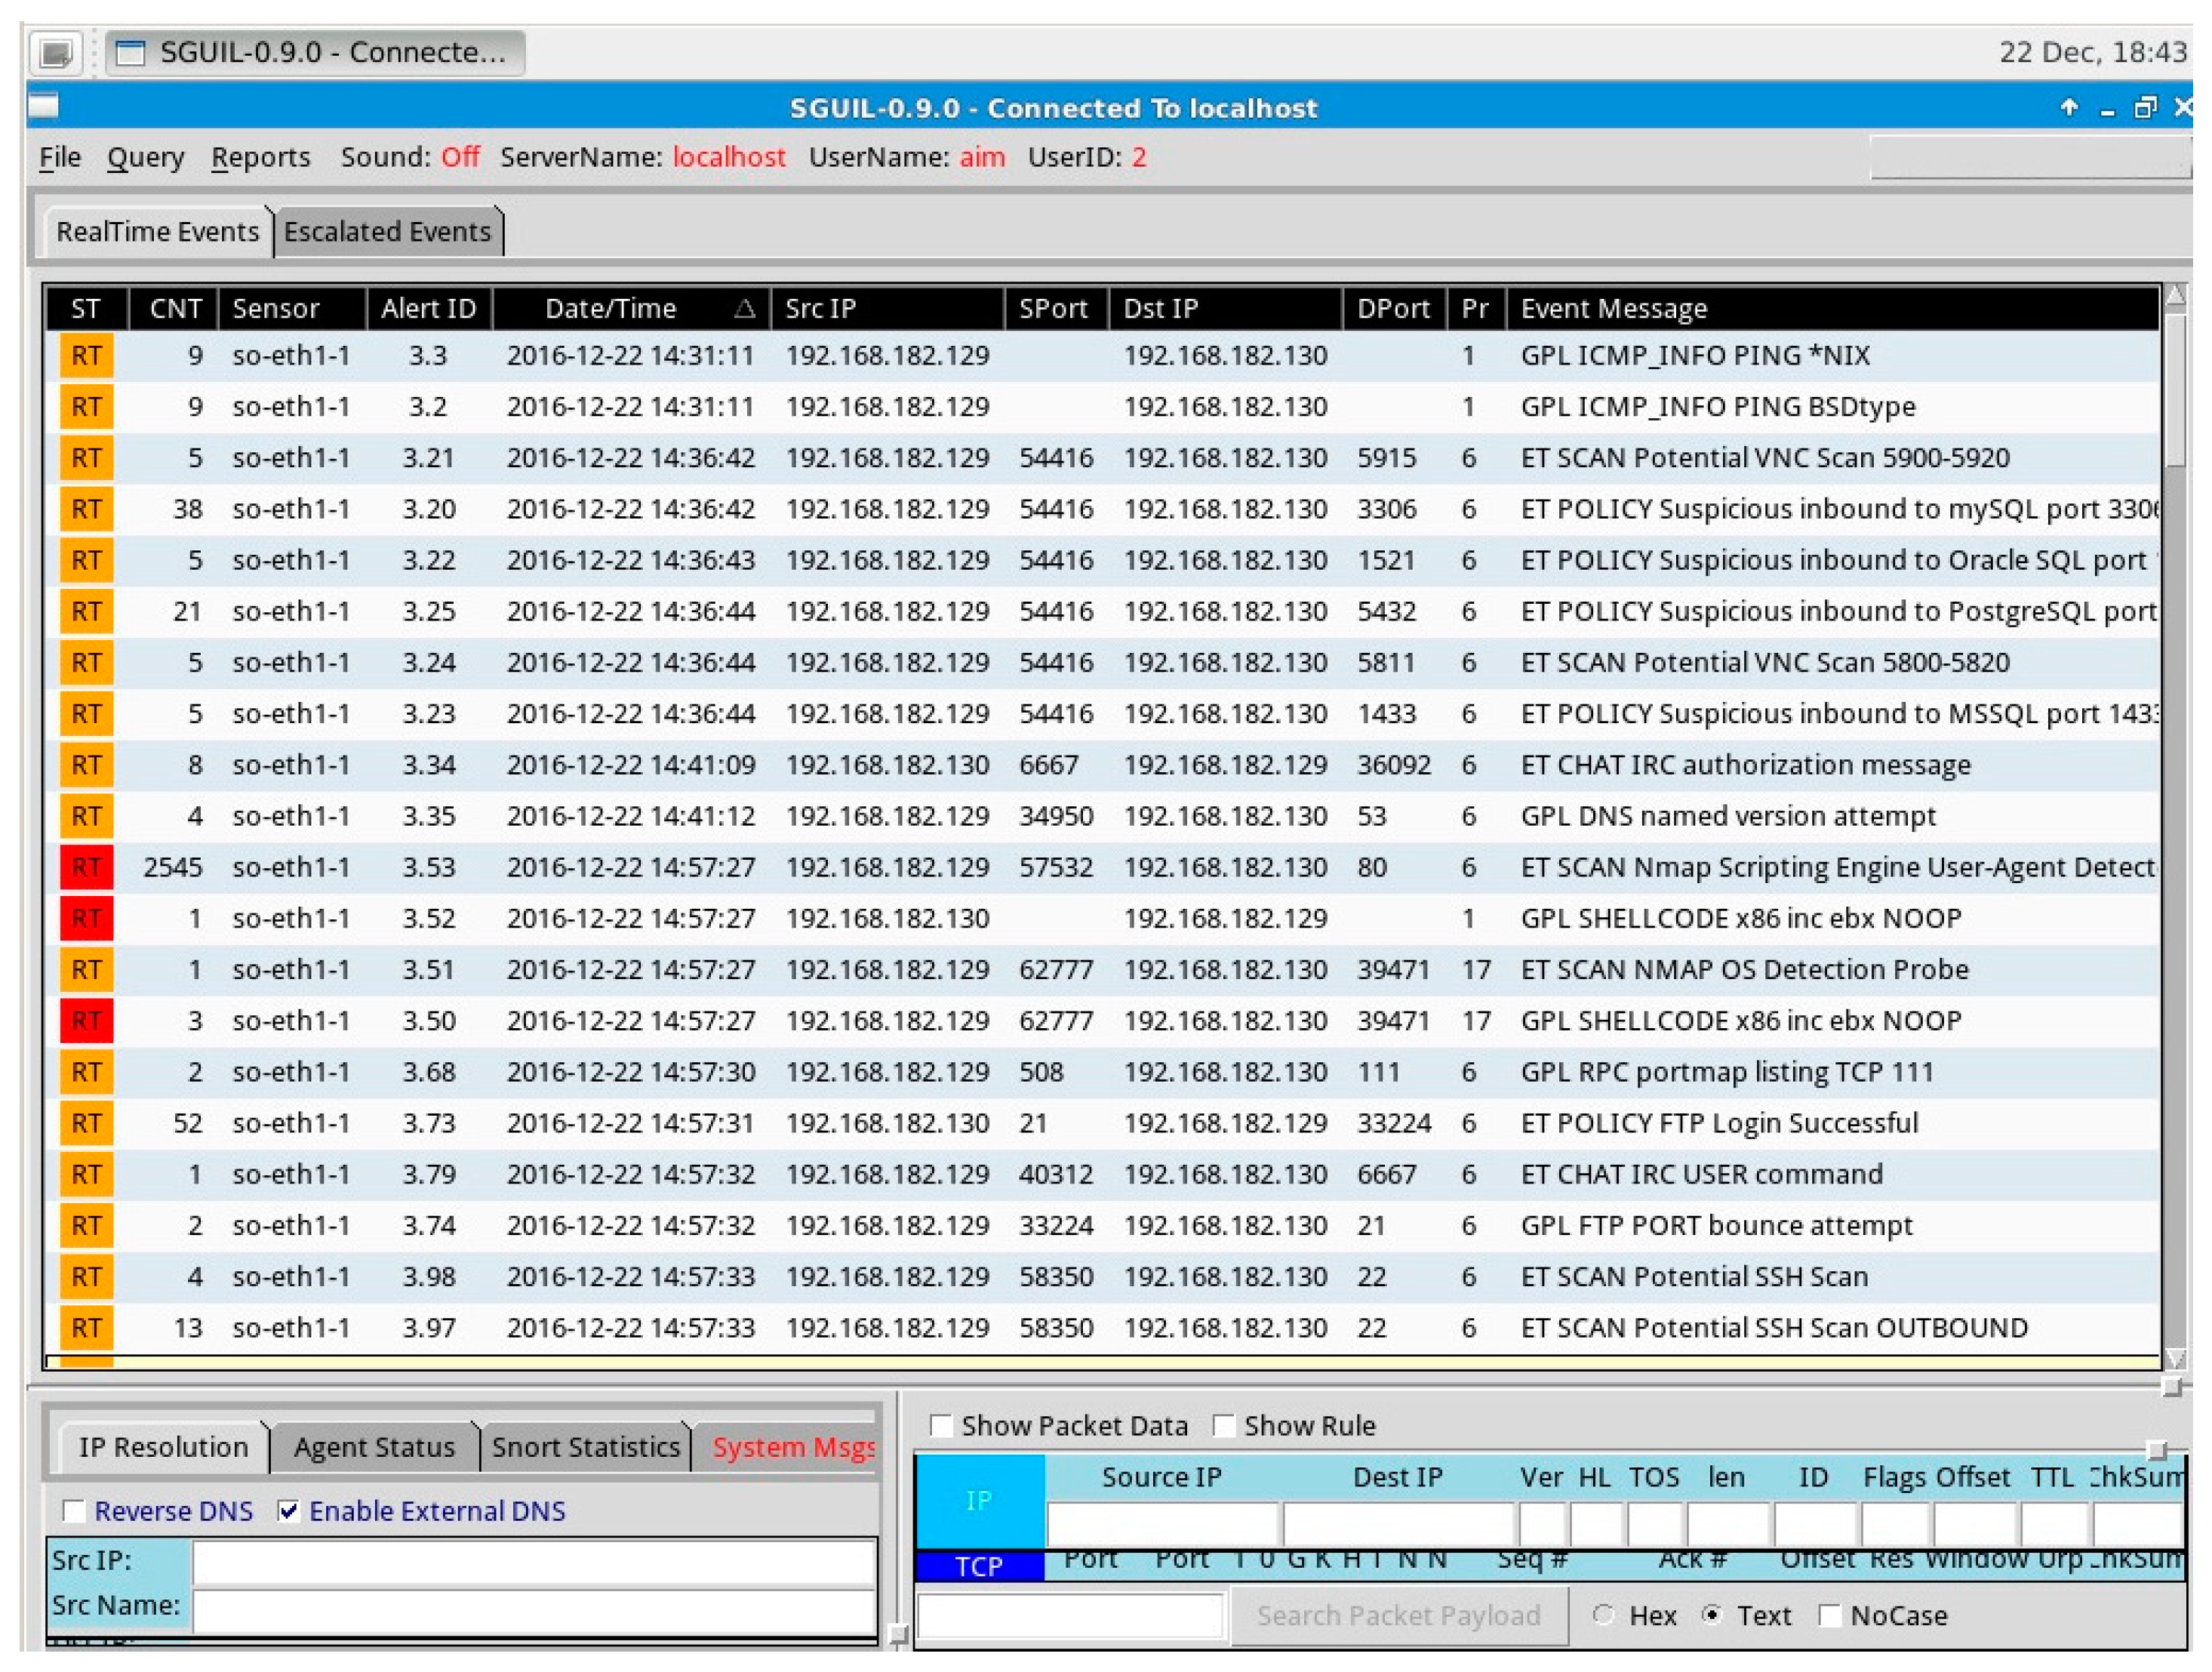Click the blue TCP header block
The width and height of the screenshot is (2212, 1672).
pyautogui.click(x=979, y=1566)
